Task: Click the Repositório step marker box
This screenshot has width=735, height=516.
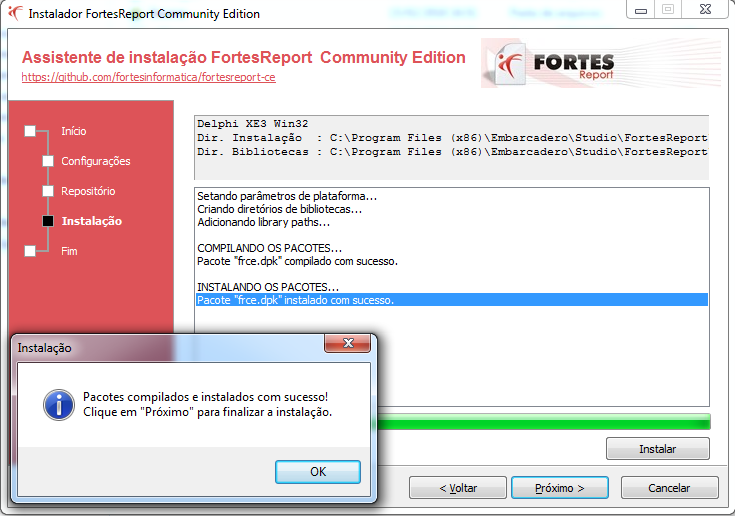Action: (48, 191)
